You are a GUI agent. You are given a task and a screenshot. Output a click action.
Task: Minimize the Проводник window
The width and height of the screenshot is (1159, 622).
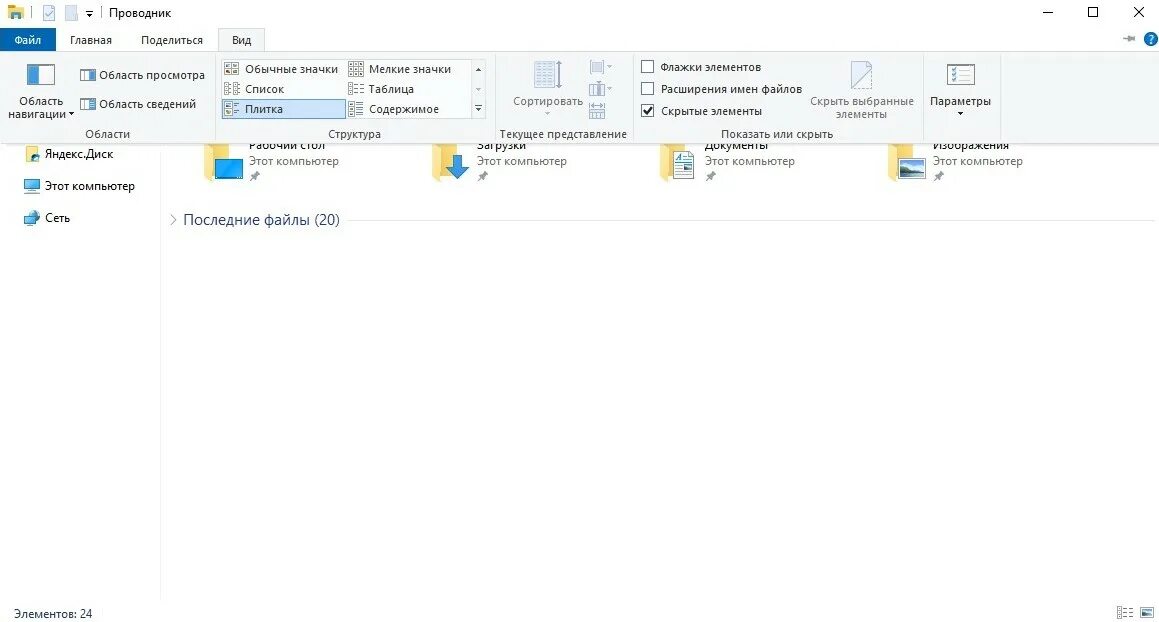1047,13
